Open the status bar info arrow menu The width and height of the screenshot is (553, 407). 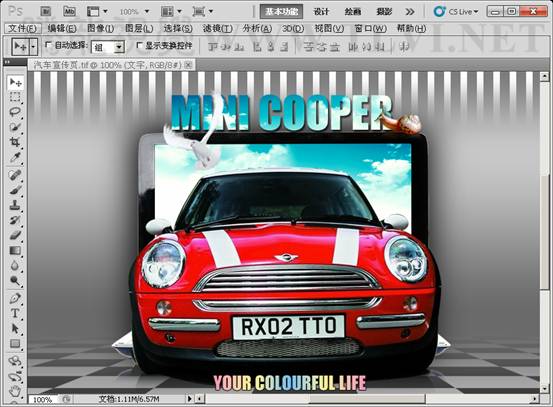189,399
